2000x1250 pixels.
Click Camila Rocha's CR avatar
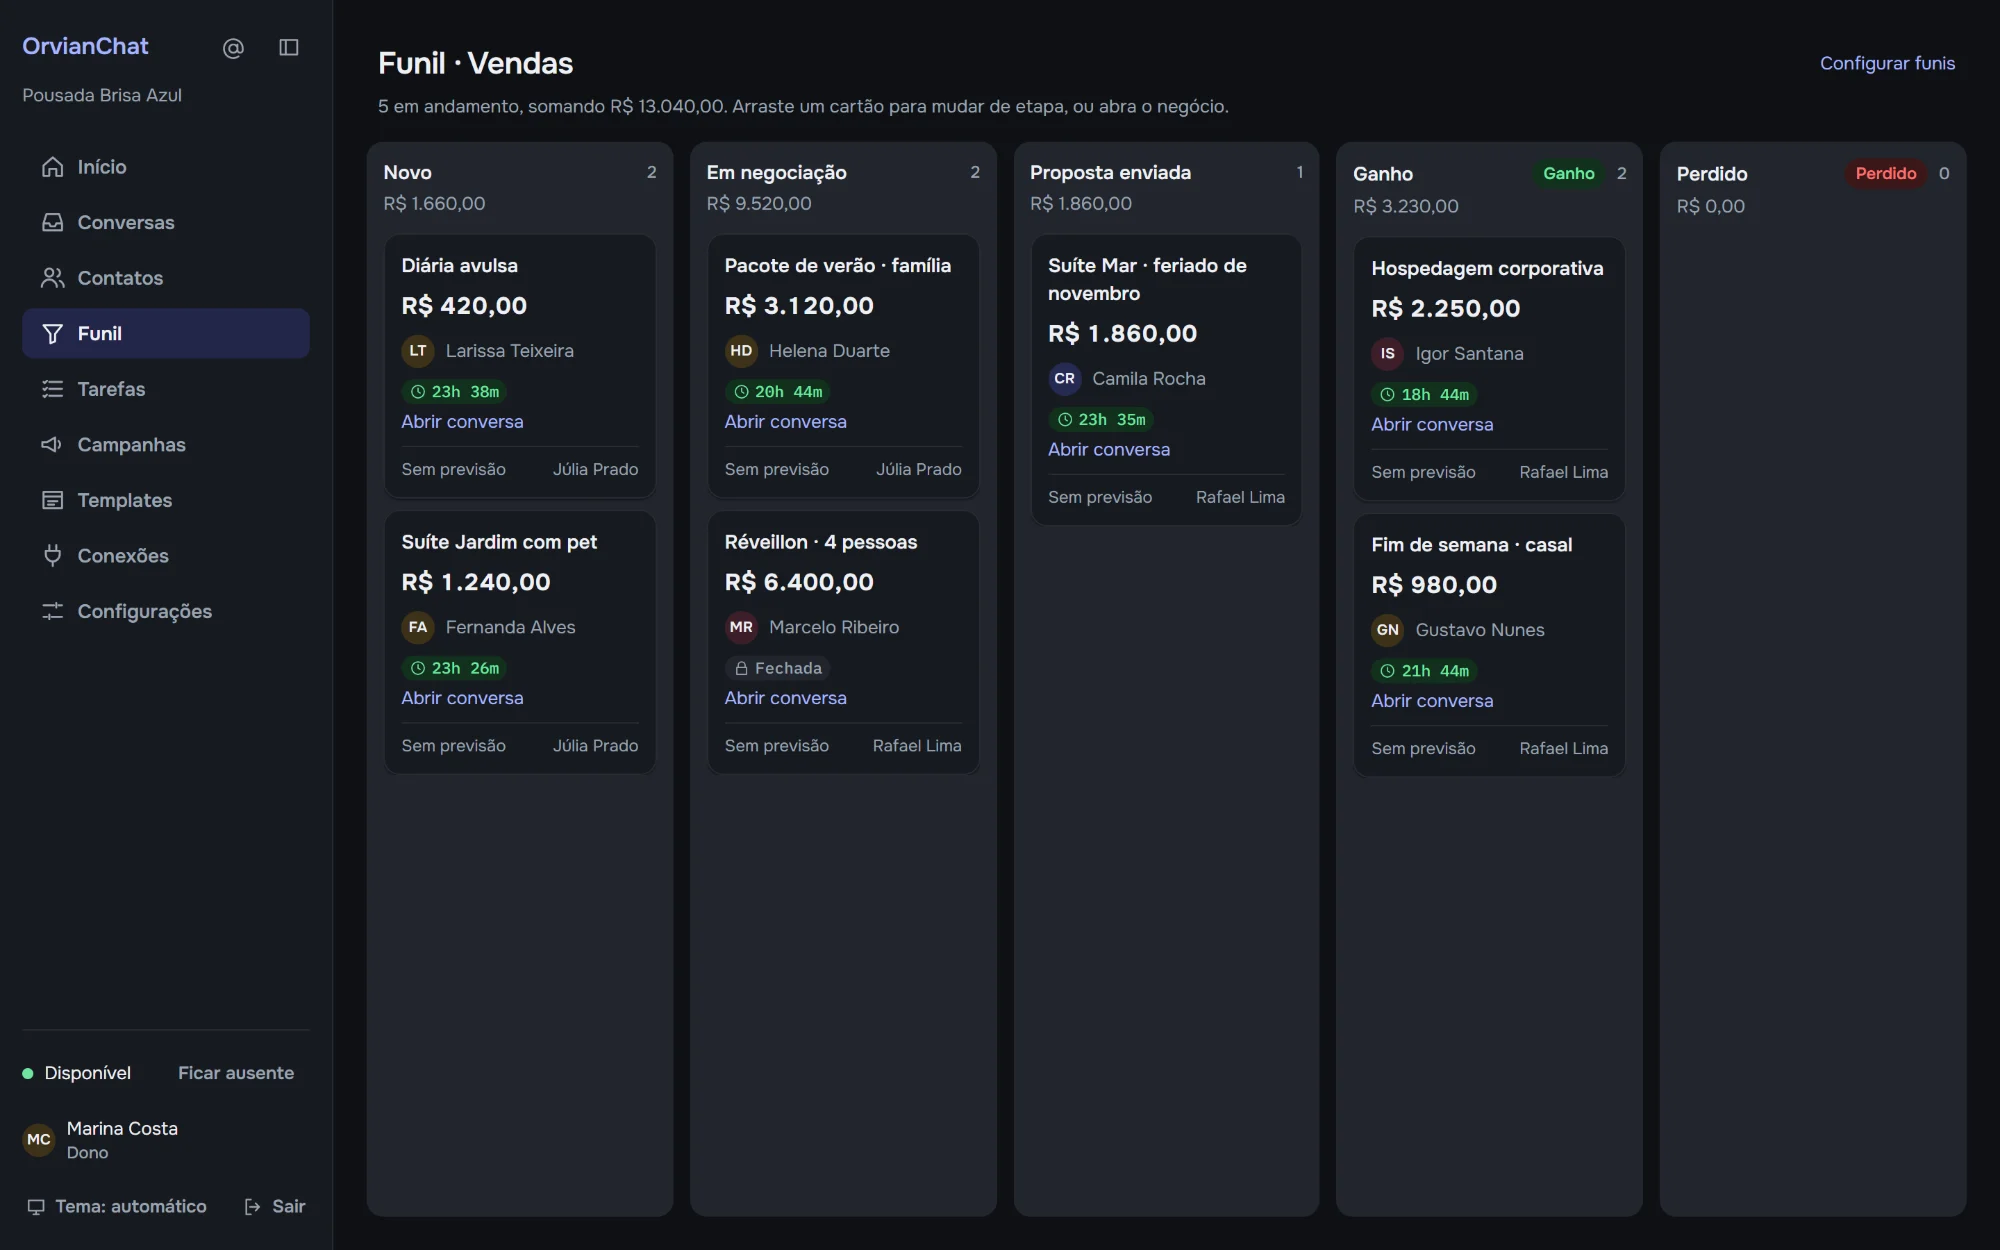click(x=1064, y=379)
